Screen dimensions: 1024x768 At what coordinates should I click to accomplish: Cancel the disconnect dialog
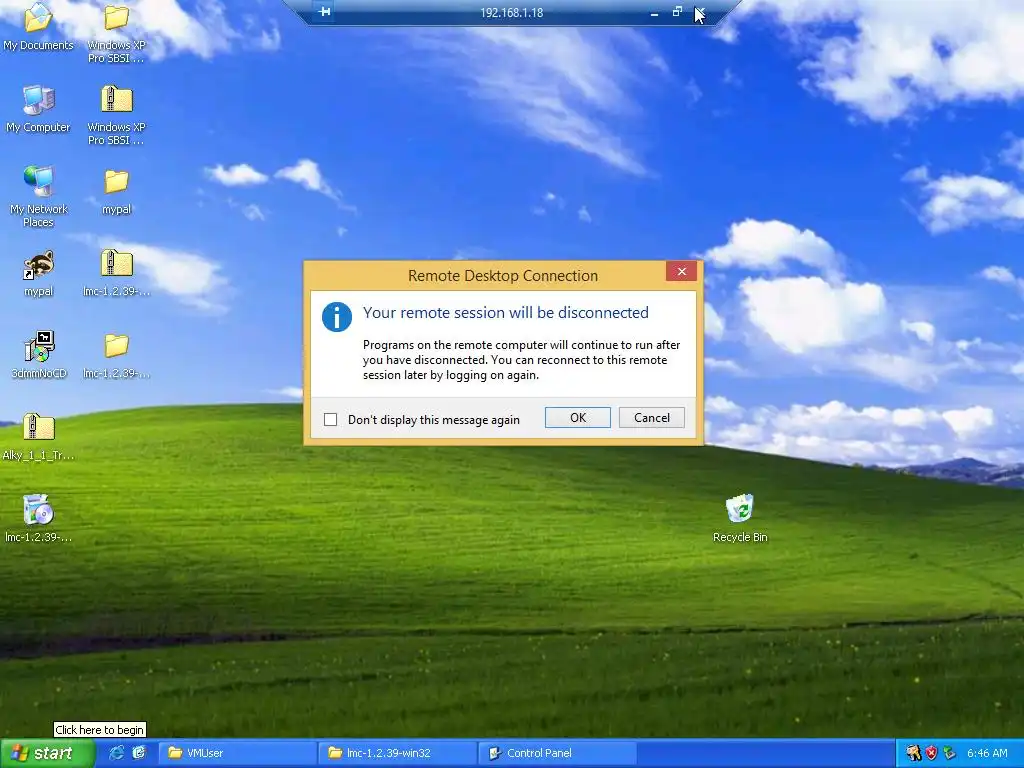pyautogui.click(x=652, y=418)
